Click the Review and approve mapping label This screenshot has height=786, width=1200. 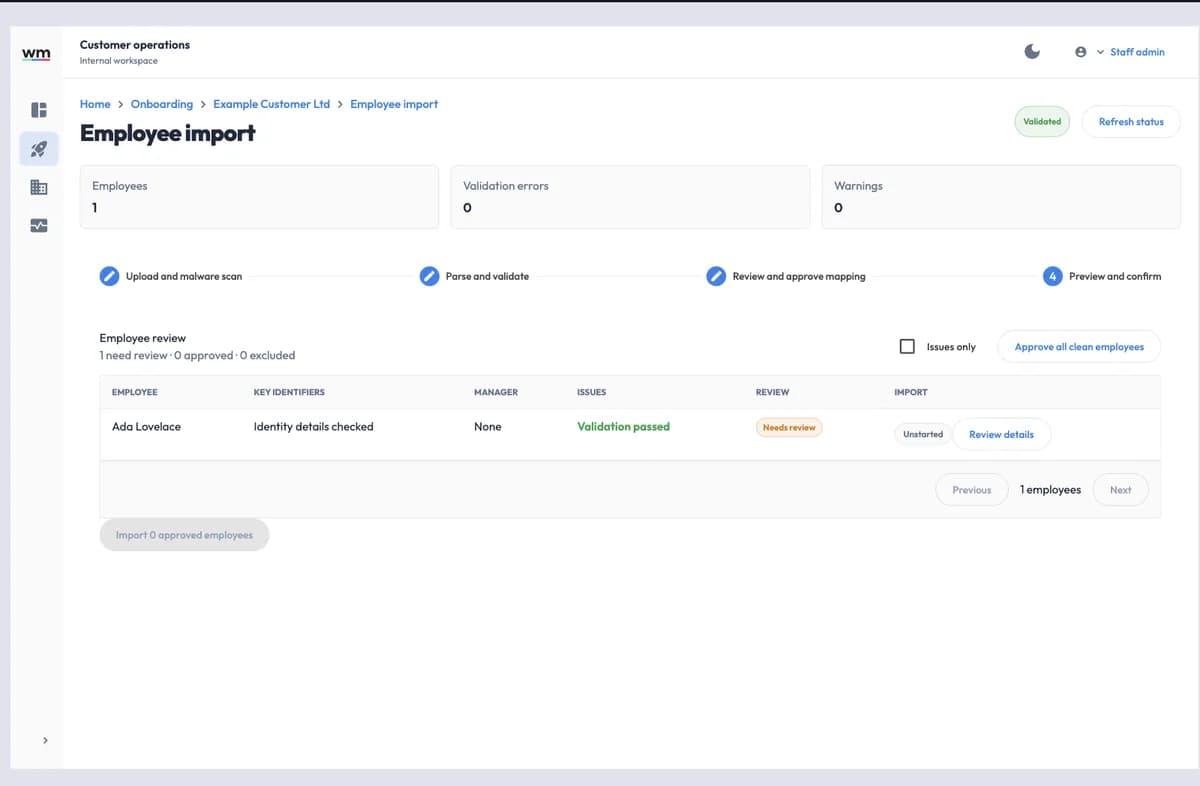[x=799, y=276]
